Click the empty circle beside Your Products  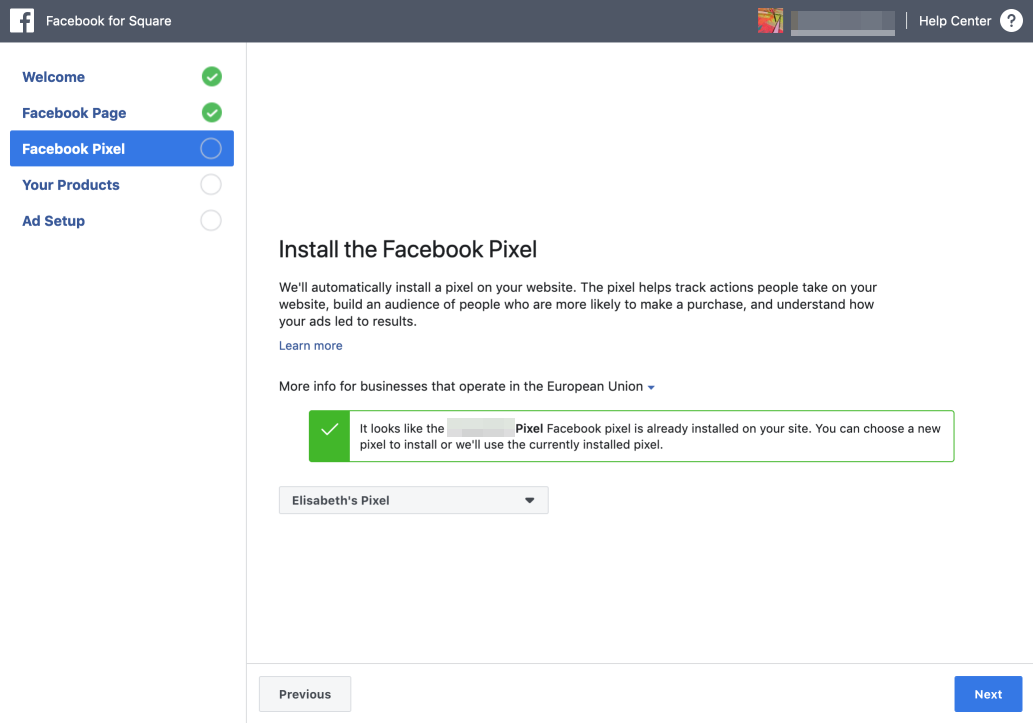(211, 185)
